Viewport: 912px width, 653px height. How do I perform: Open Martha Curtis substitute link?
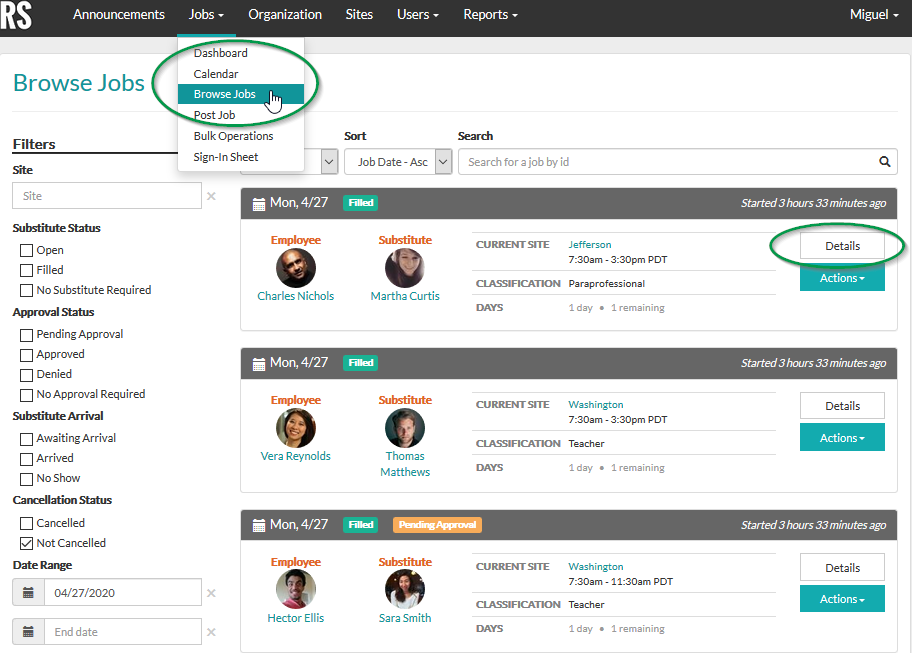tap(405, 296)
